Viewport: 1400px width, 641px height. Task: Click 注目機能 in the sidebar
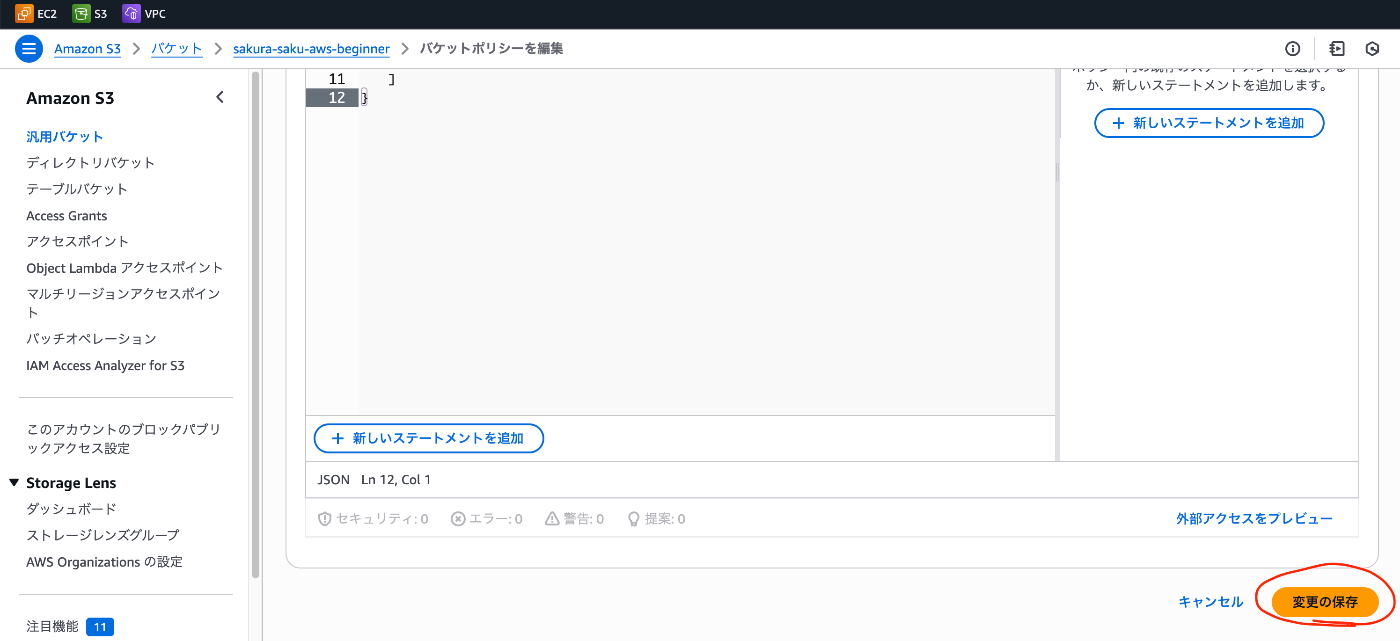pyautogui.click(x=52, y=627)
